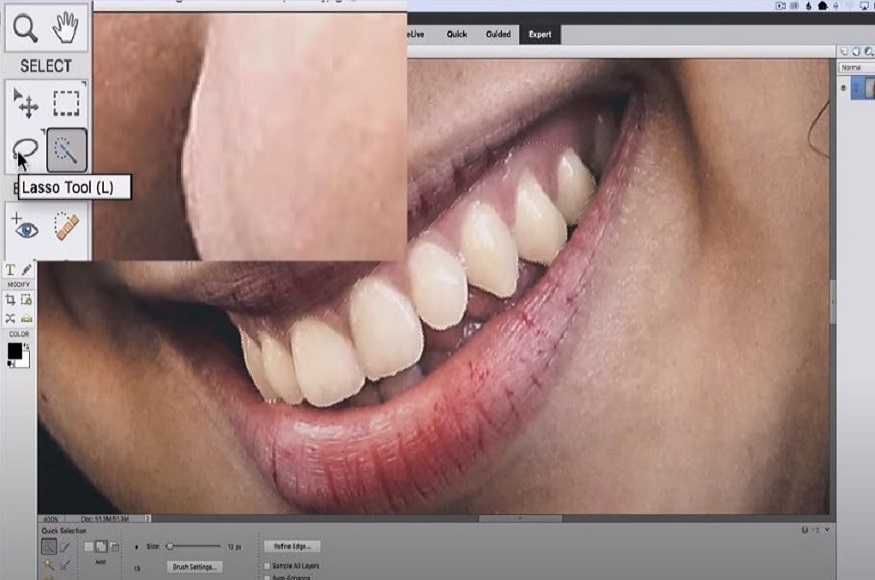Open Brush Settings
This screenshot has width=875, height=580.
tap(194, 567)
